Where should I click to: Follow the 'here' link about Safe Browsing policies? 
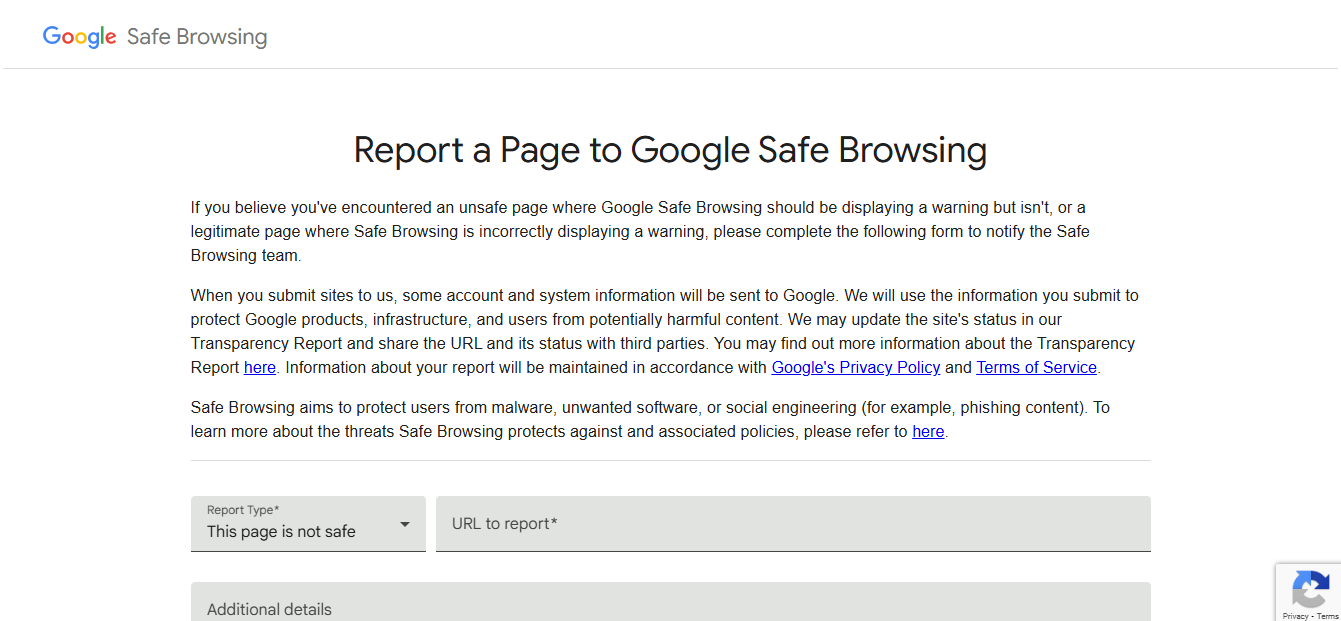tap(928, 432)
